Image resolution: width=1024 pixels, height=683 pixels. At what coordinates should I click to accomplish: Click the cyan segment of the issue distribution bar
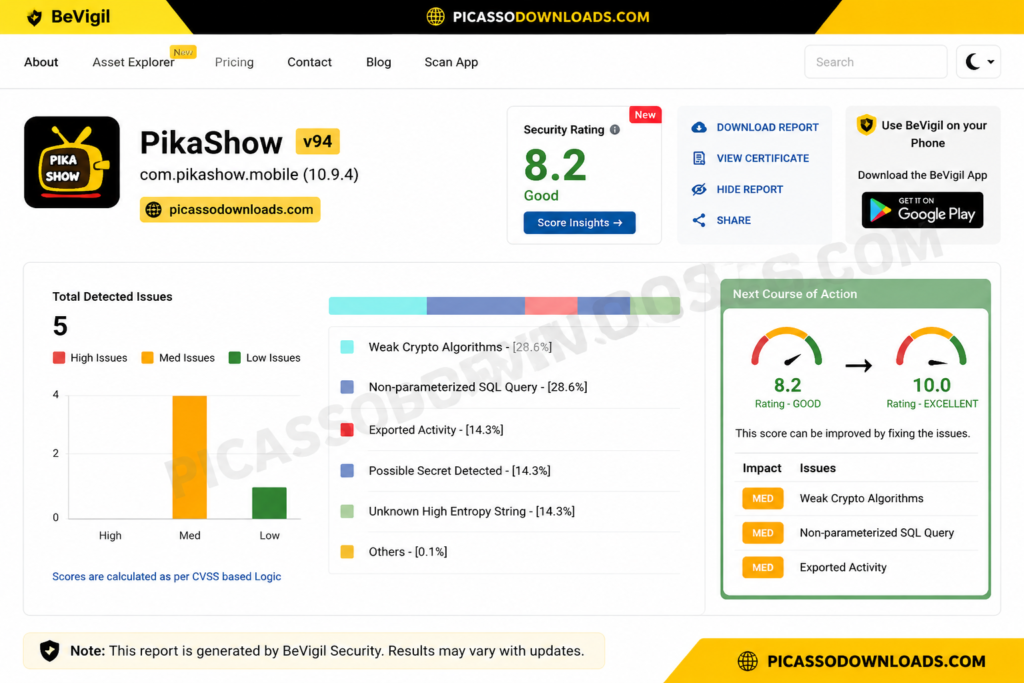377,306
